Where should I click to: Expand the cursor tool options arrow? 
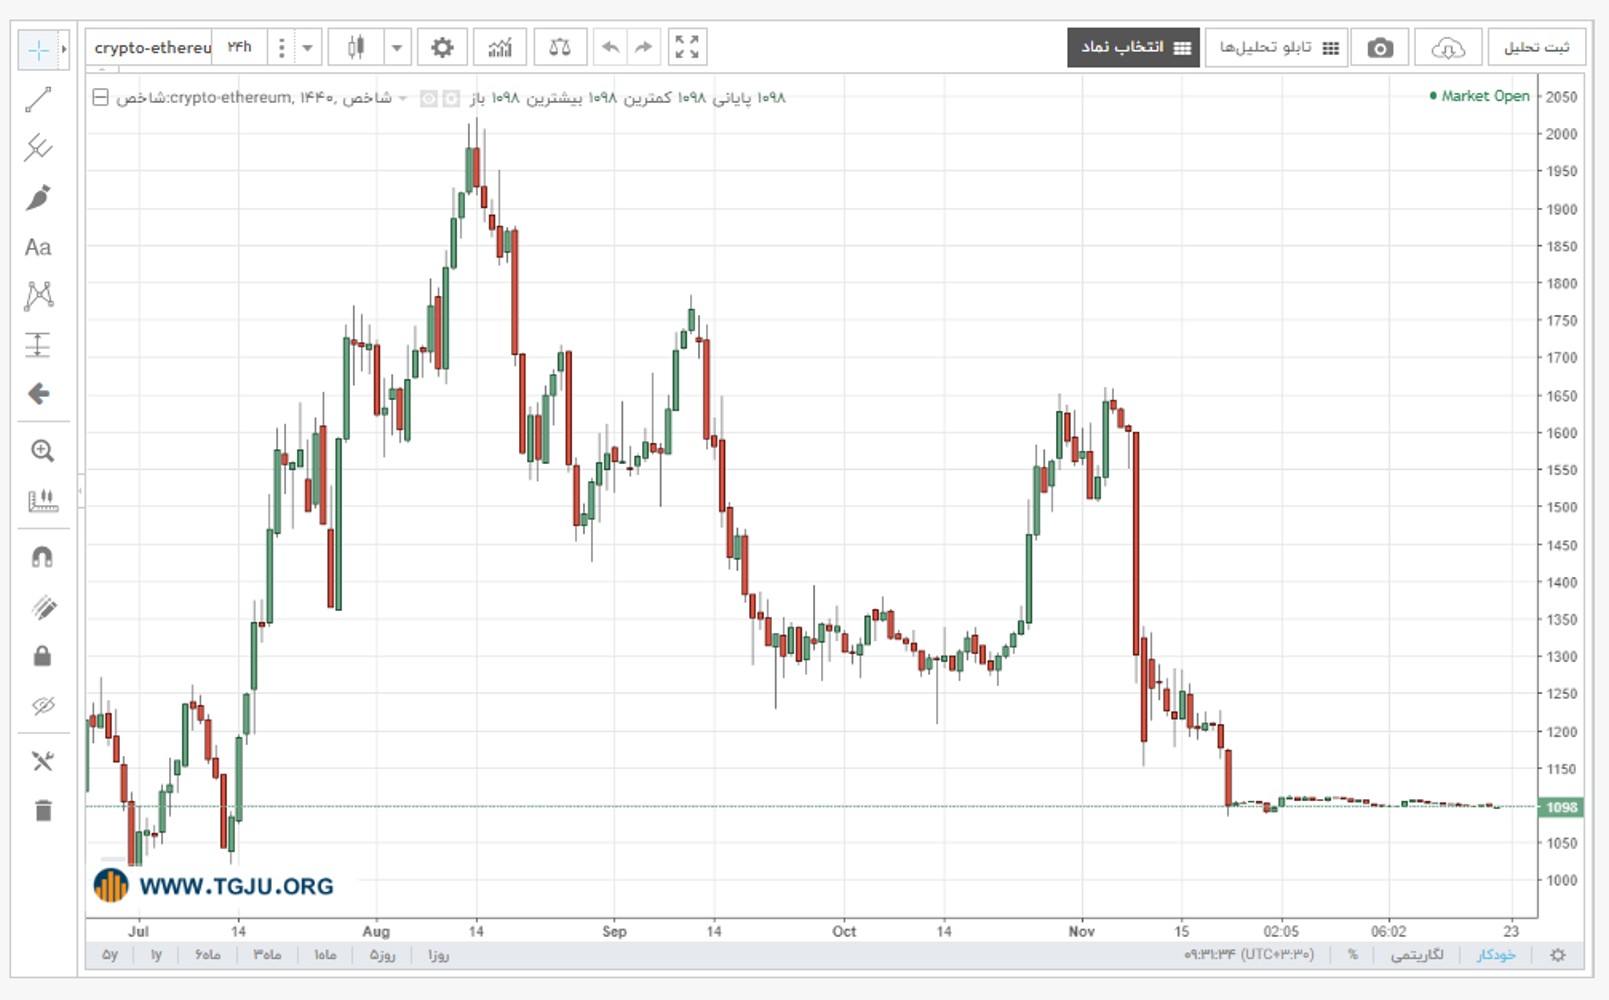[64, 49]
